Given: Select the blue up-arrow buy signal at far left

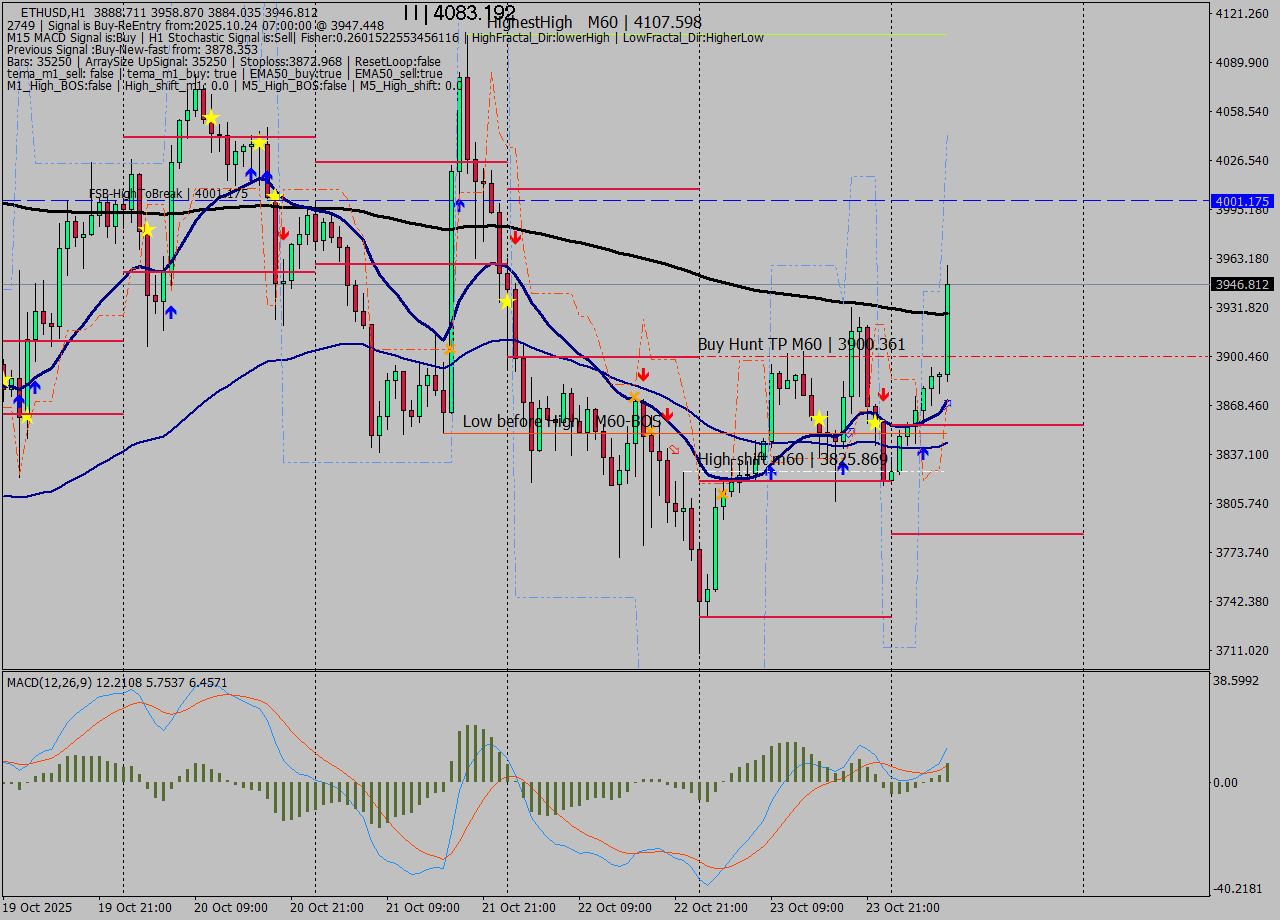Looking at the screenshot, I should (20, 399).
